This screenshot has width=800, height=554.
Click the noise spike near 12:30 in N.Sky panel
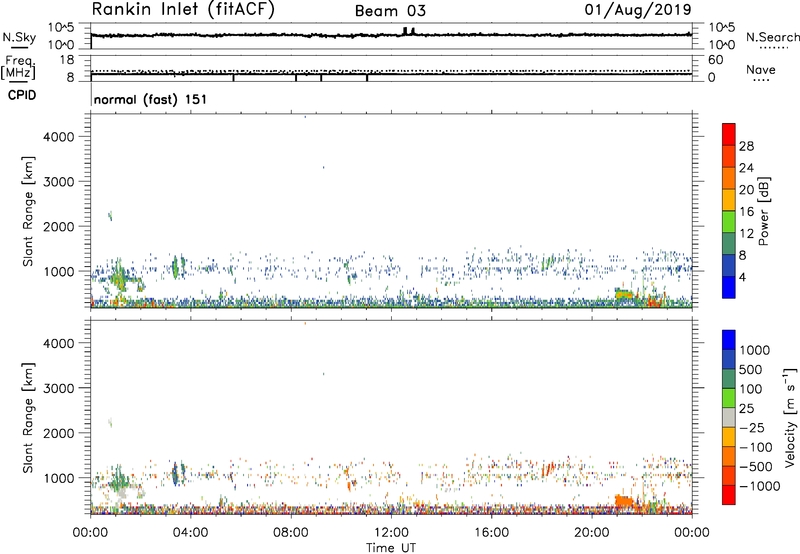pos(405,31)
